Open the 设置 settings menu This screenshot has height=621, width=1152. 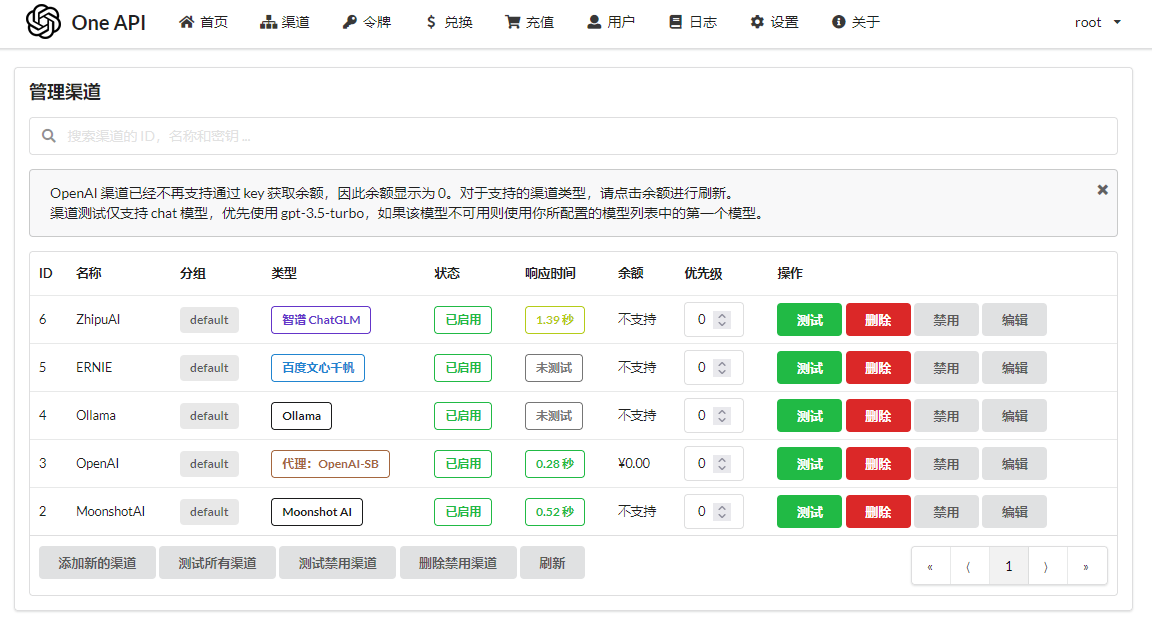[x=774, y=22]
